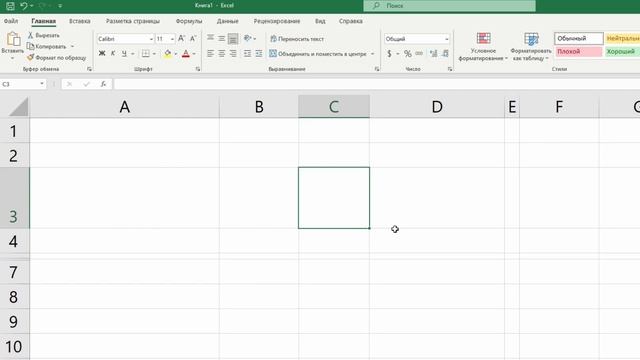Open the Буфер обмена dialog launcher
This screenshot has height=360, width=640.
(89, 69)
